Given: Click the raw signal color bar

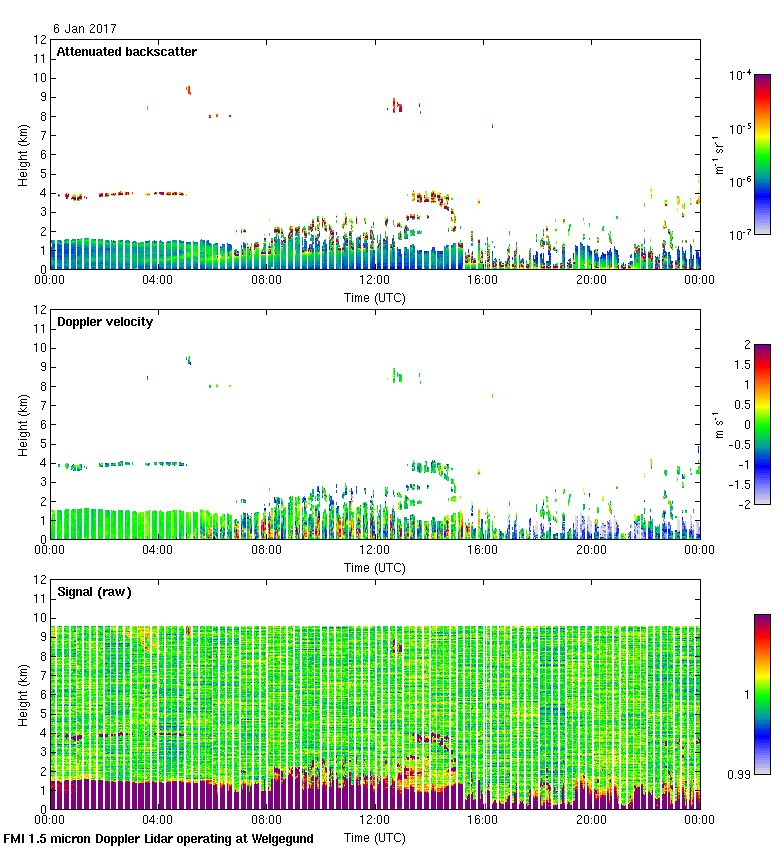Looking at the screenshot, I should point(762,694).
